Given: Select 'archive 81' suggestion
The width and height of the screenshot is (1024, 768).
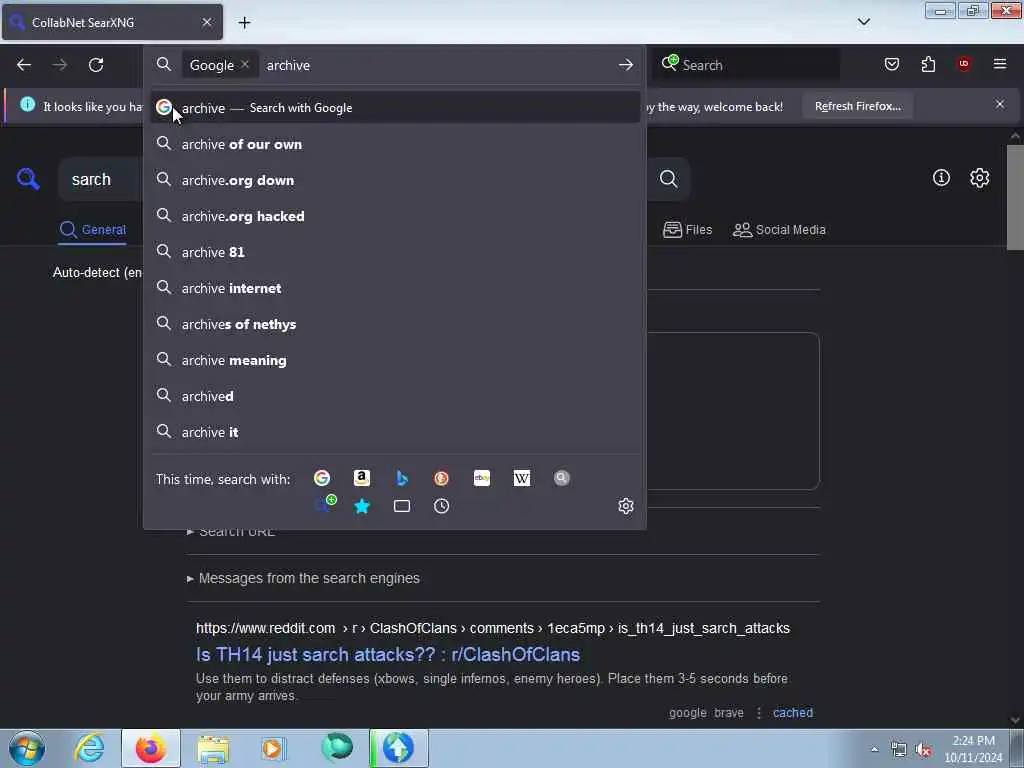Looking at the screenshot, I should [395, 252].
